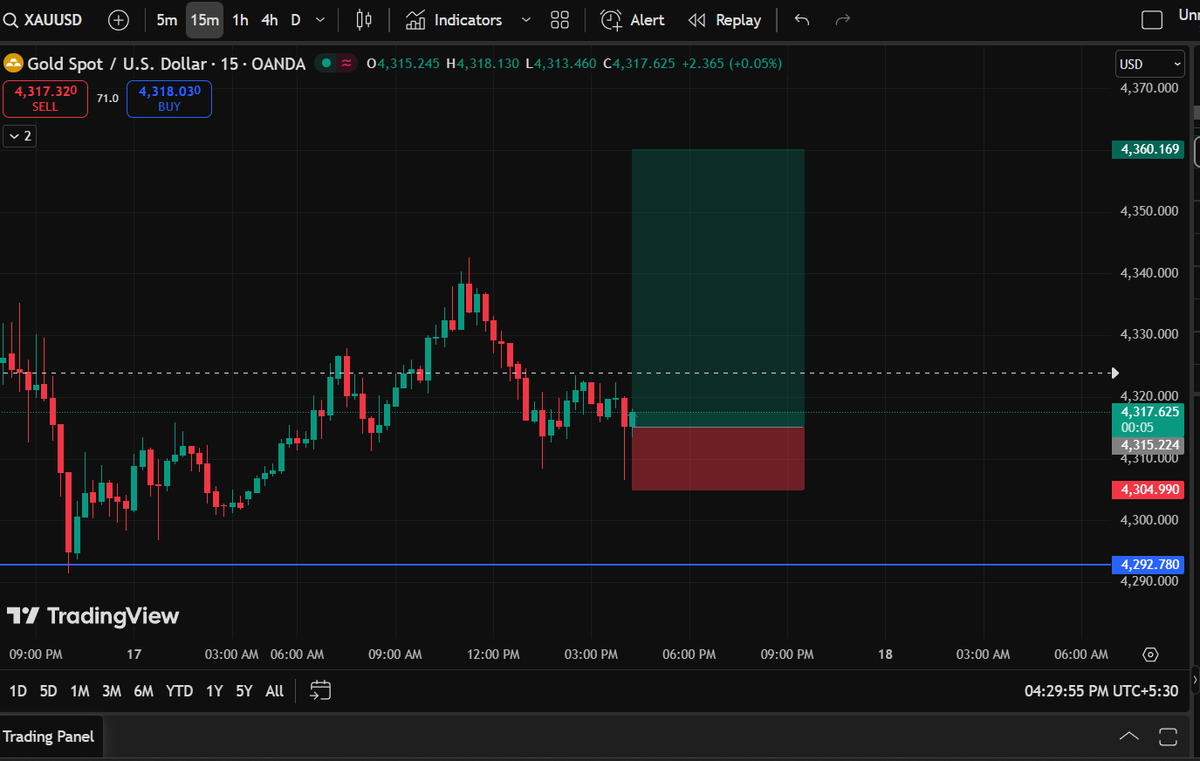This screenshot has width=1200, height=761.
Task: Set date range to 1D
Action: point(18,691)
